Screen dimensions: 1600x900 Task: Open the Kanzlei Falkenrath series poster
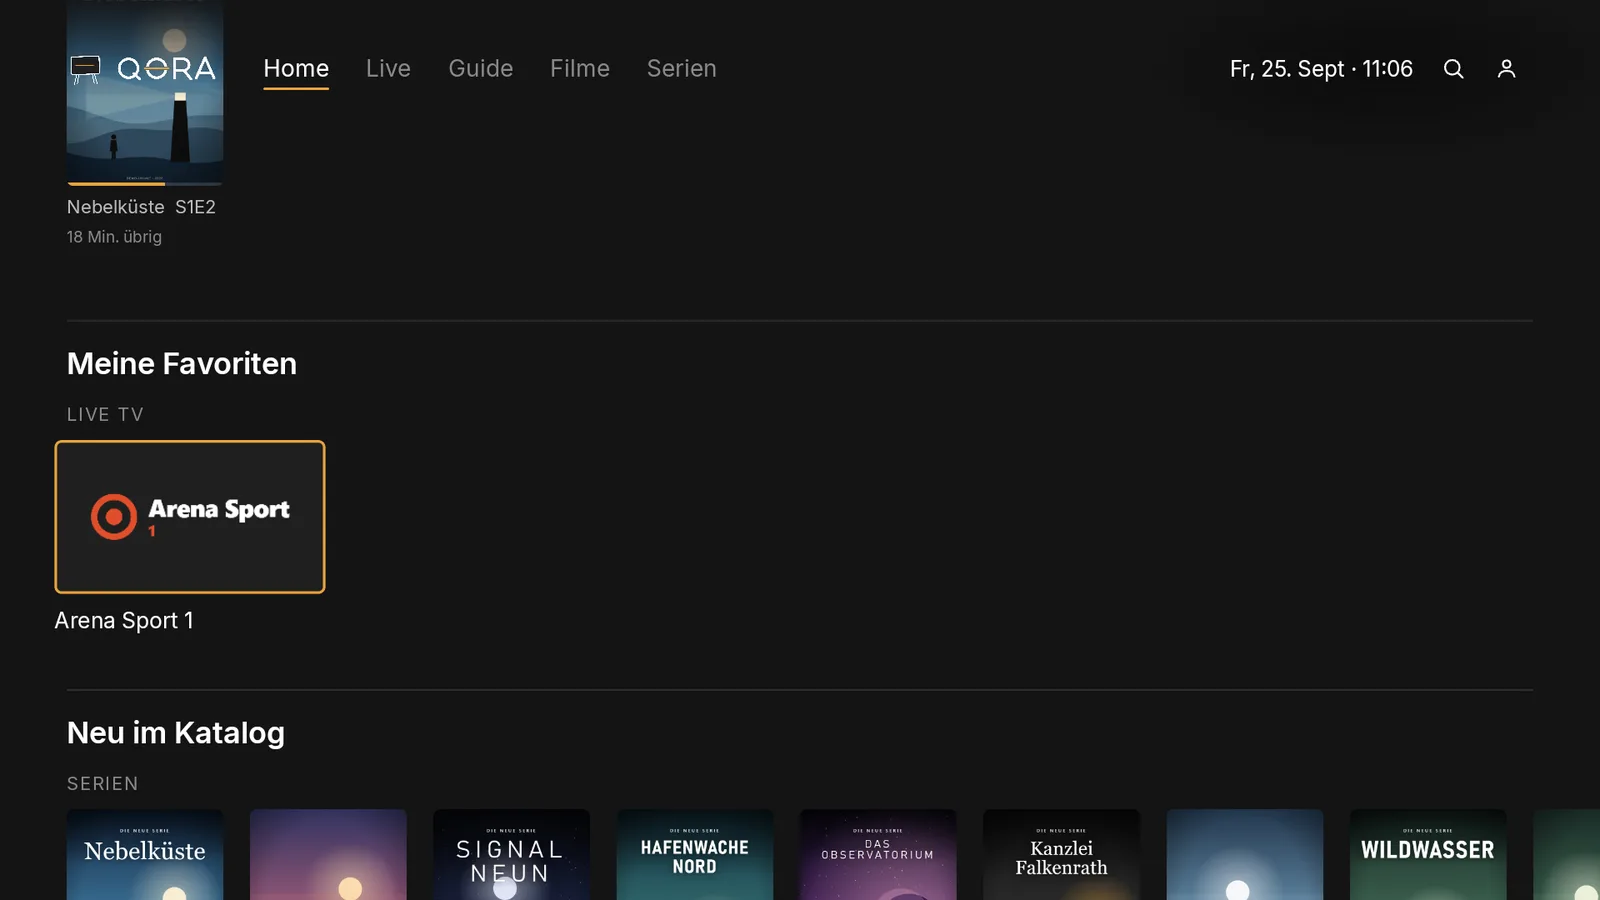(1061, 855)
